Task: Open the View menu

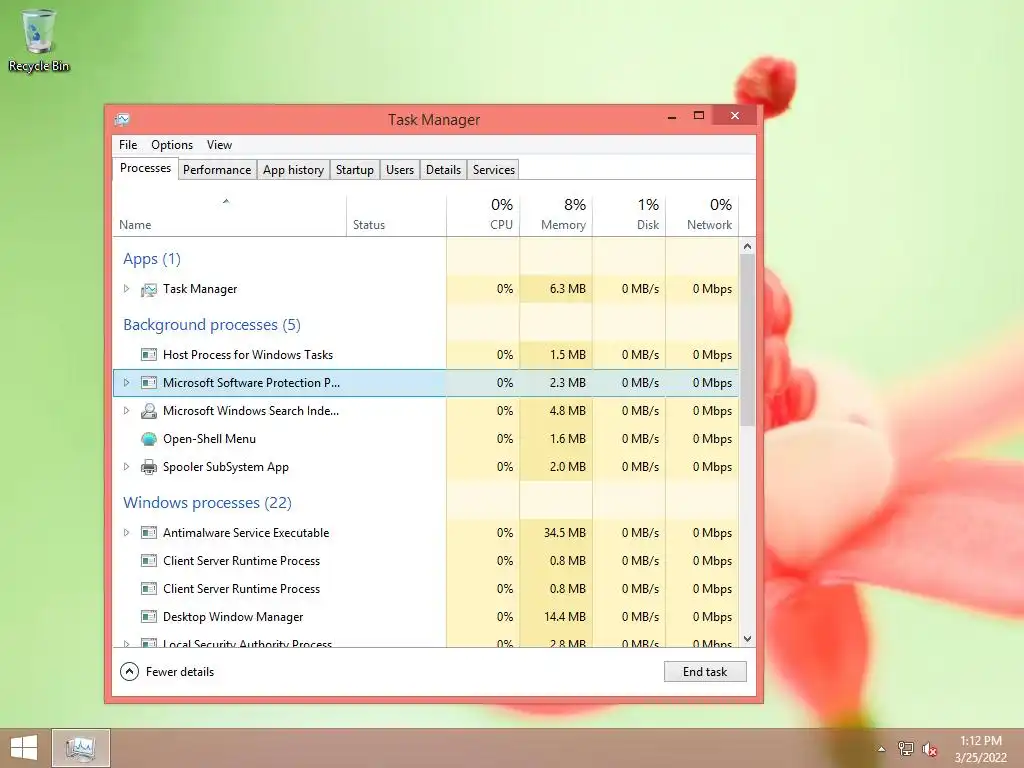Action: coord(219,145)
